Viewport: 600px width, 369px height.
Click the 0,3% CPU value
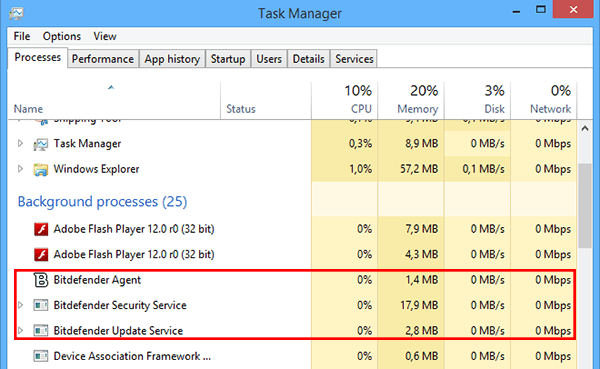point(360,144)
